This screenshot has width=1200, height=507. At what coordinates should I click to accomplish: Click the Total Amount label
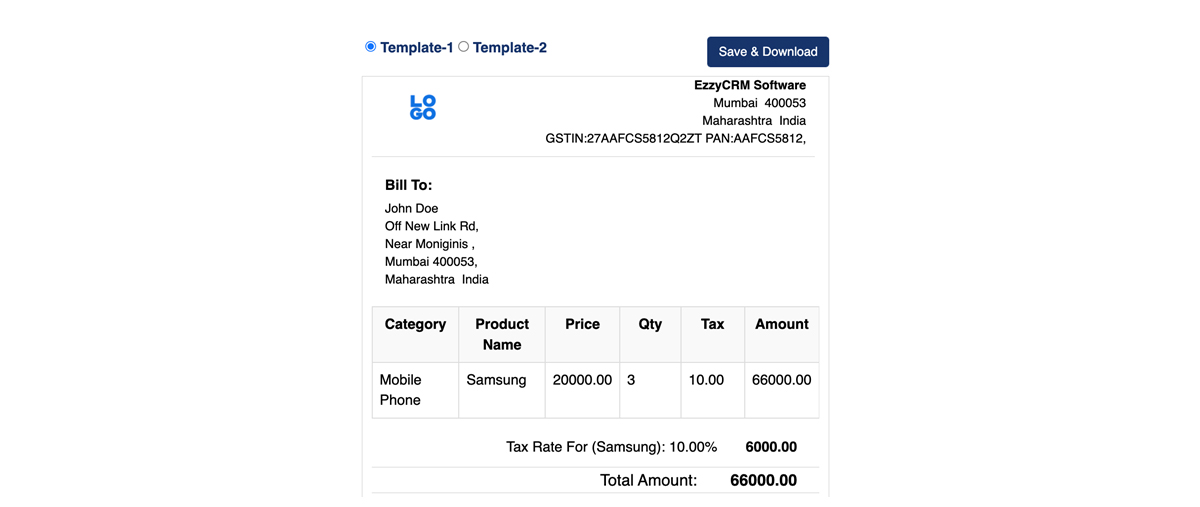(x=648, y=480)
